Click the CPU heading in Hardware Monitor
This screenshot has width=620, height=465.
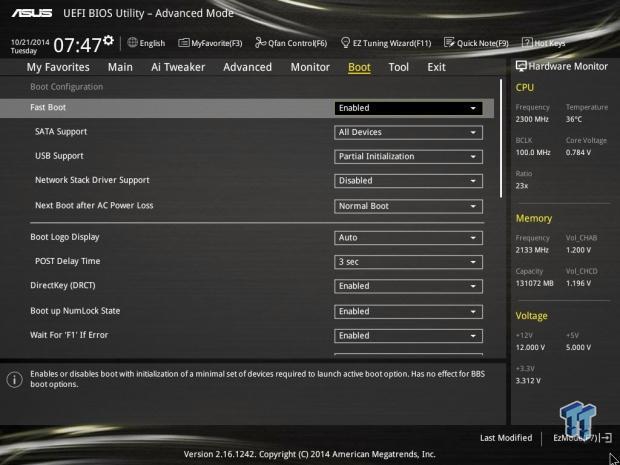525,88
